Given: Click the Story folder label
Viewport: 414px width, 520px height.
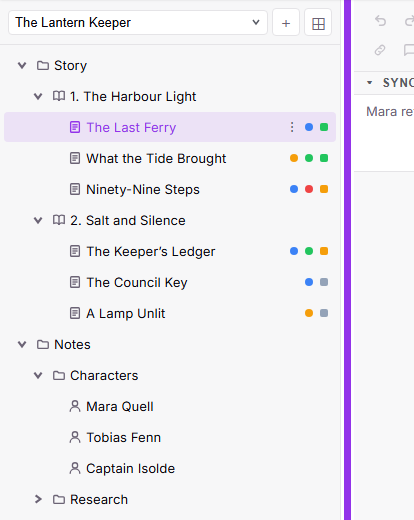Looking at the screenshot, I should point(70,66).
